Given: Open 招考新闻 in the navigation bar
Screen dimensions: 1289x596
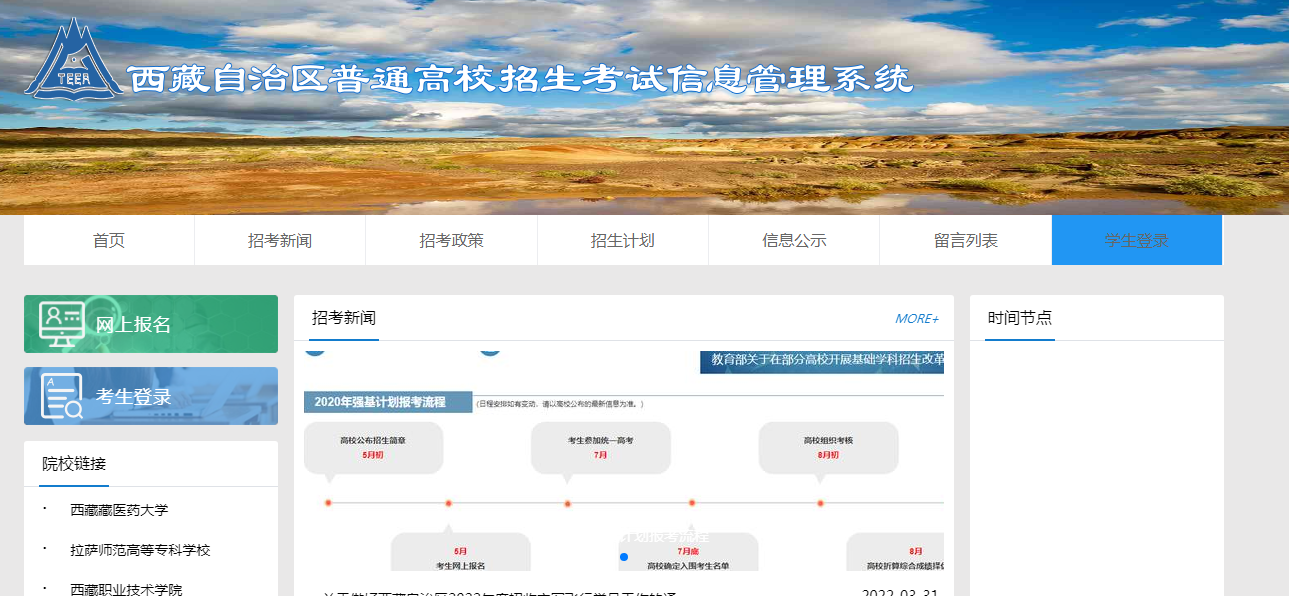Looking at the screenshot, I should click(x=280, y=241).
